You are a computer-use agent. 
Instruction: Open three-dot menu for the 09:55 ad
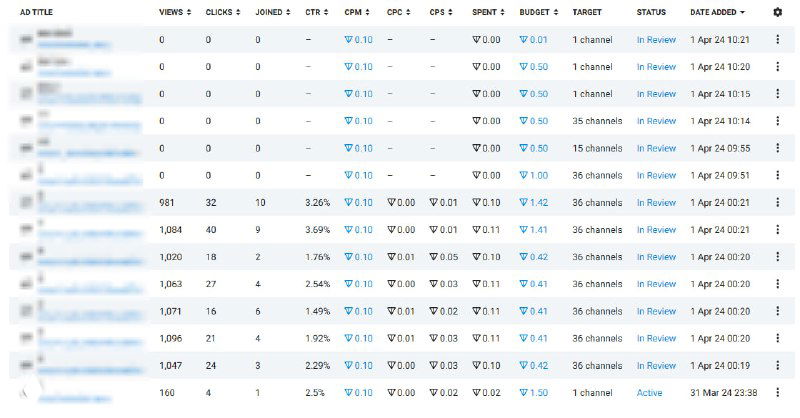pos(778,148)
